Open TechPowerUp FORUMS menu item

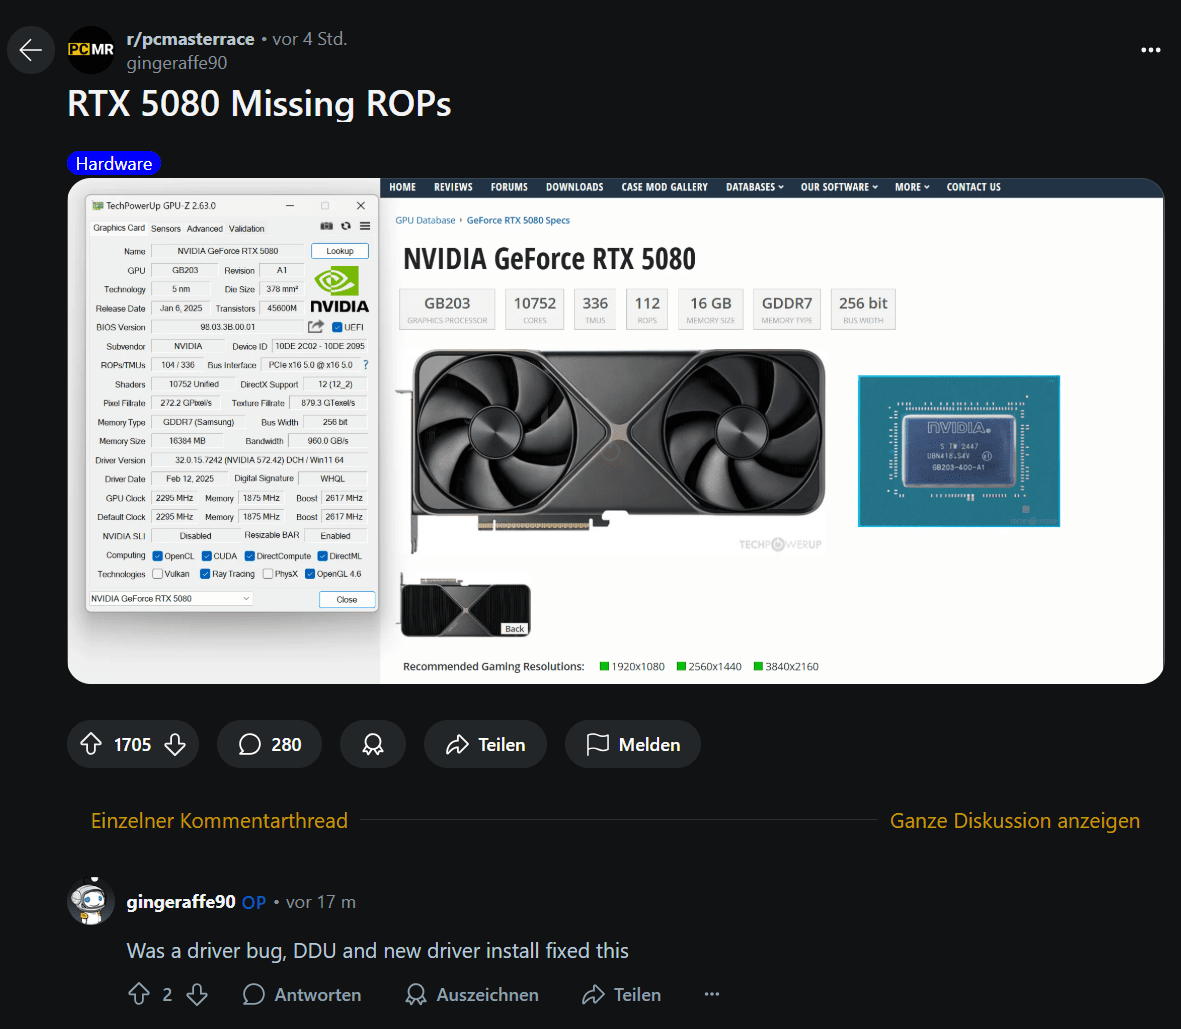pos(509,187)
